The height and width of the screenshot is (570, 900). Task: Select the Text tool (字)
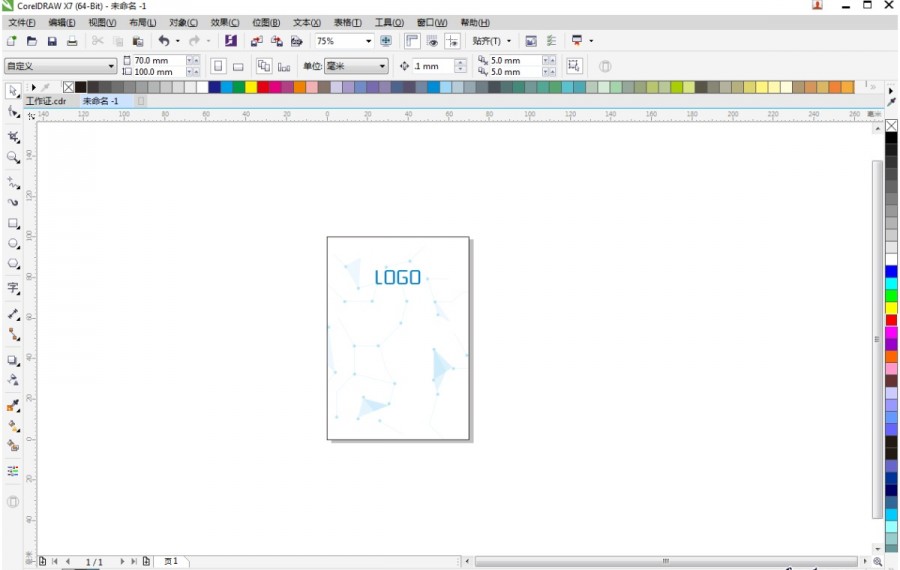(13, 288)
